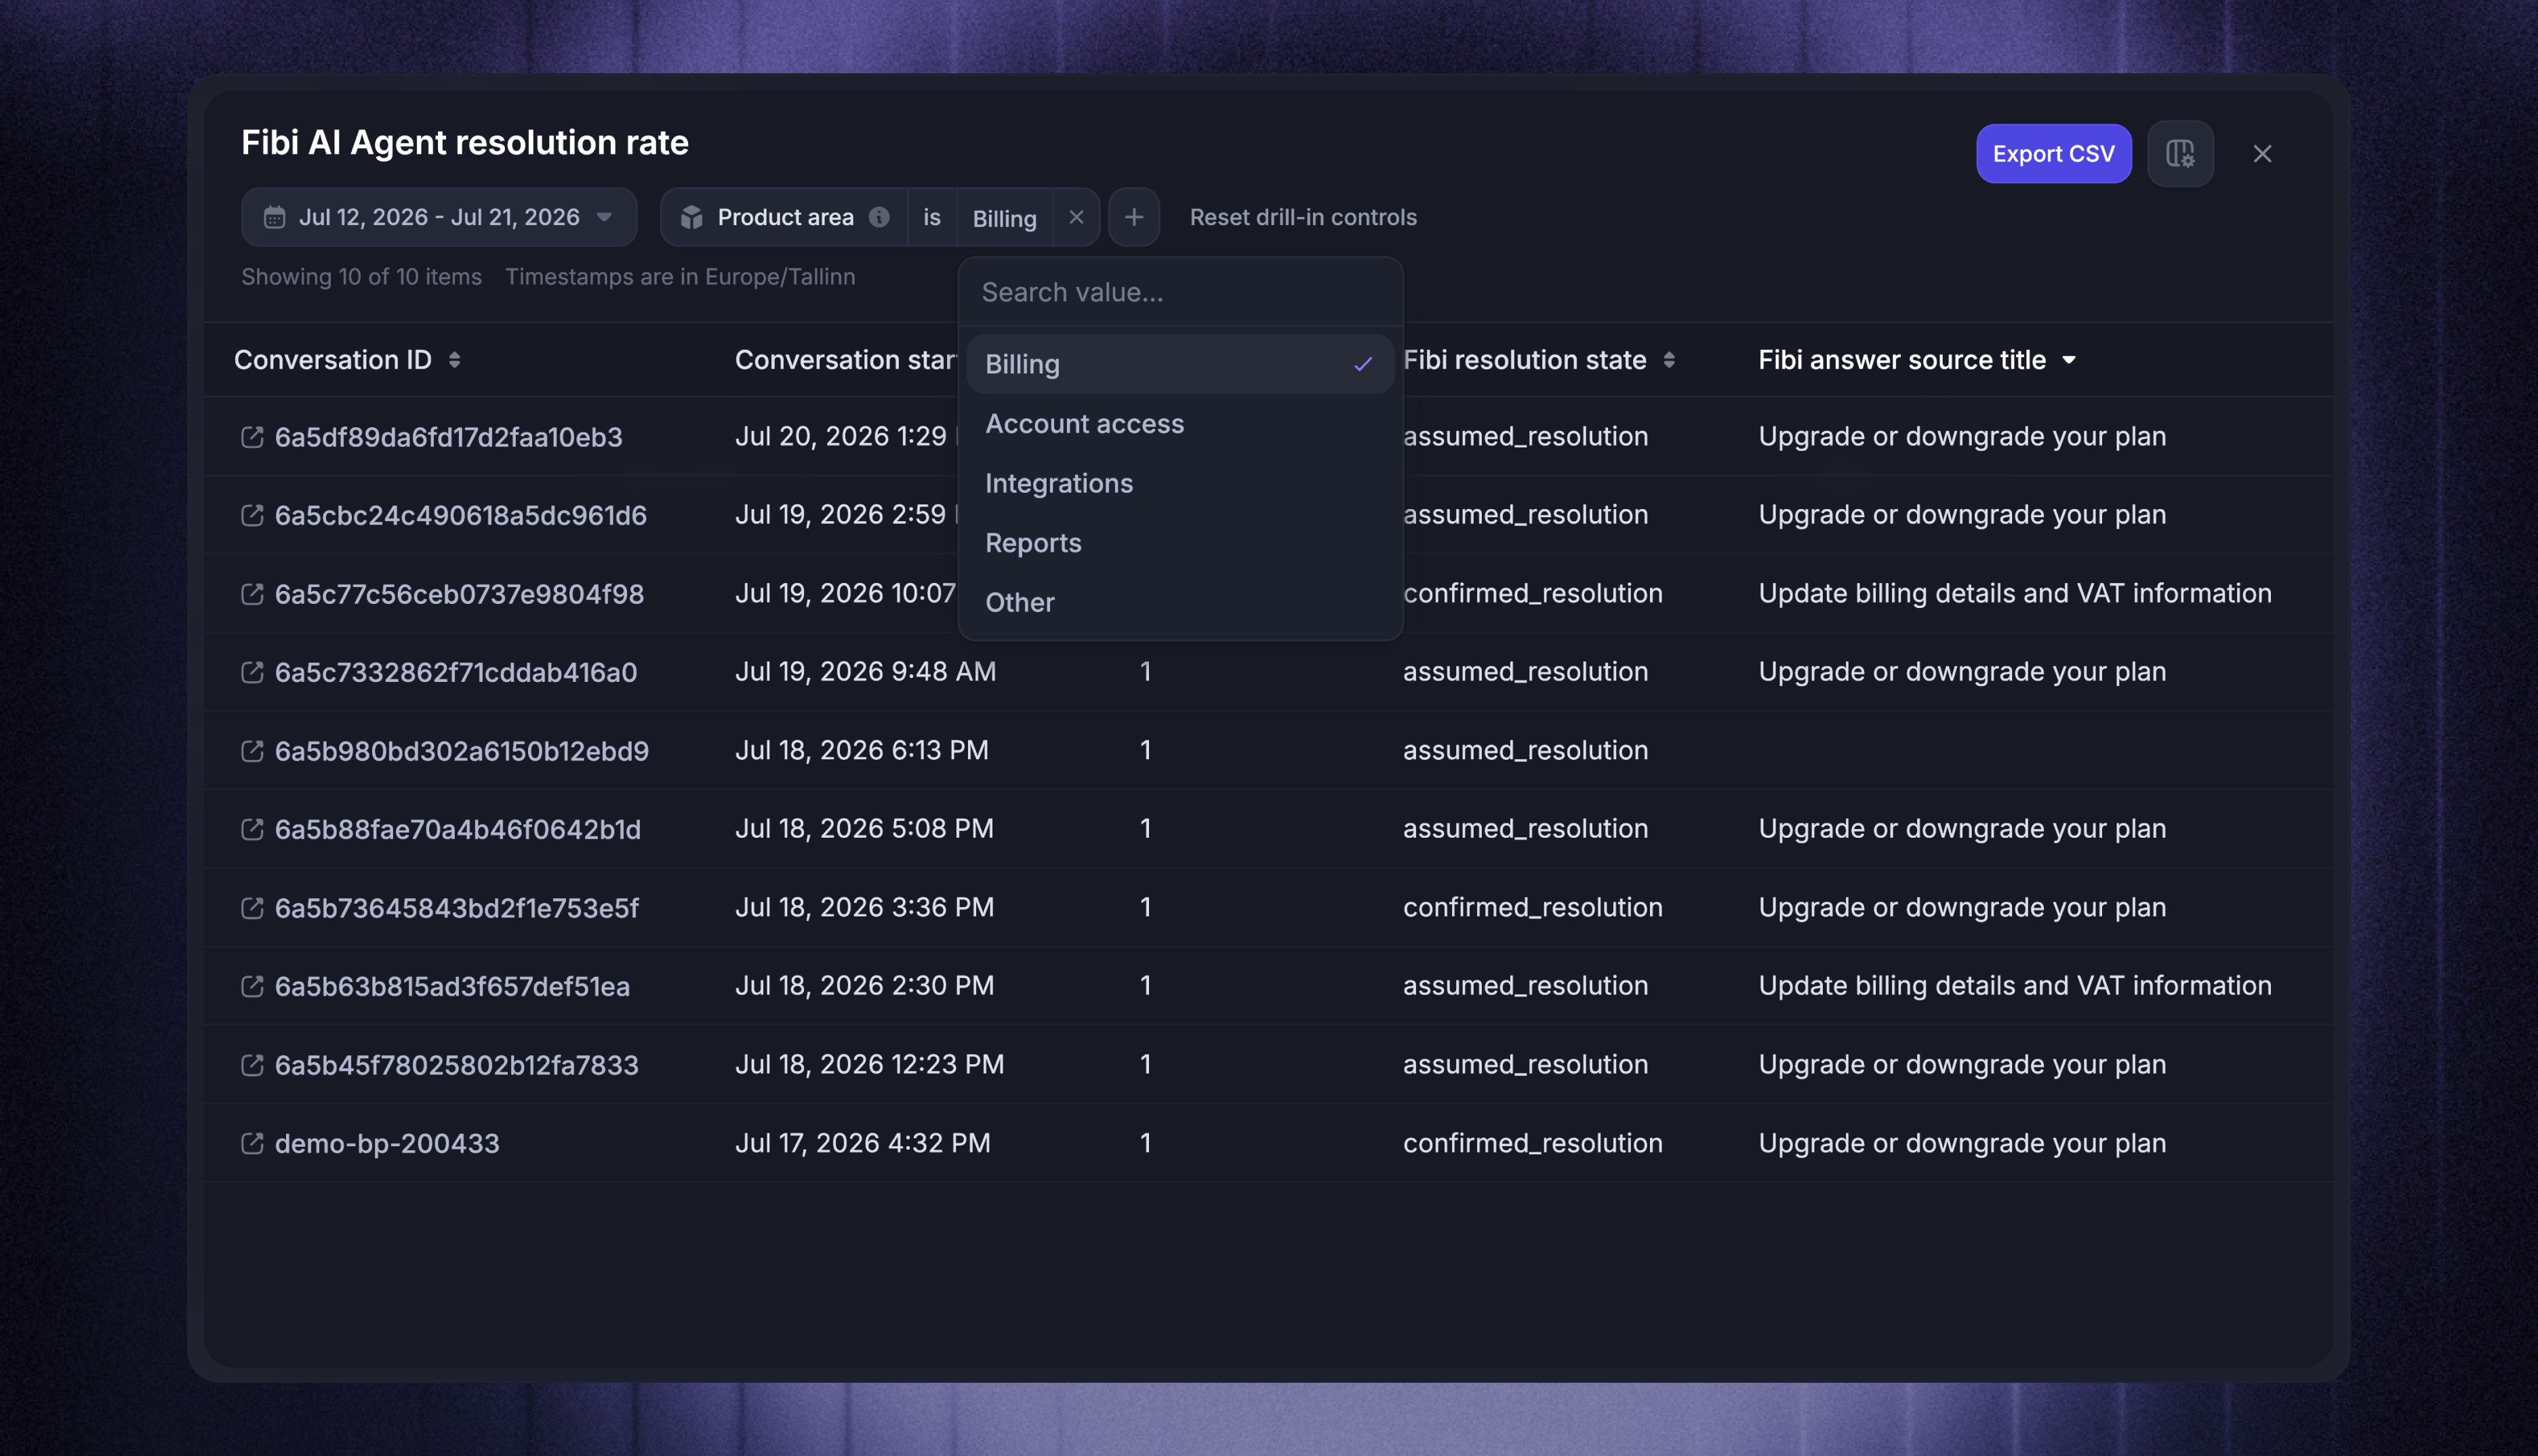2538x1456 pixels.
Task: Export the table as CSV
Action: (x=2053, y=154)
